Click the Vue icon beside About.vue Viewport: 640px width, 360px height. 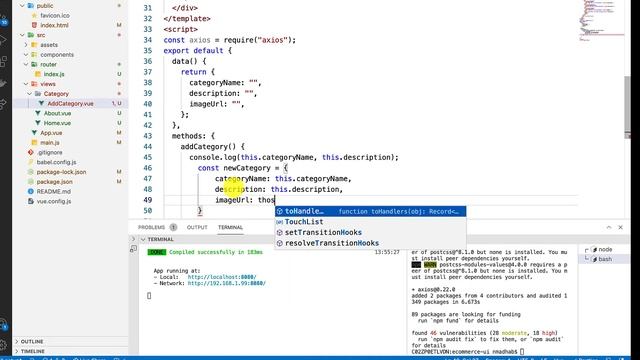[38, 113]
